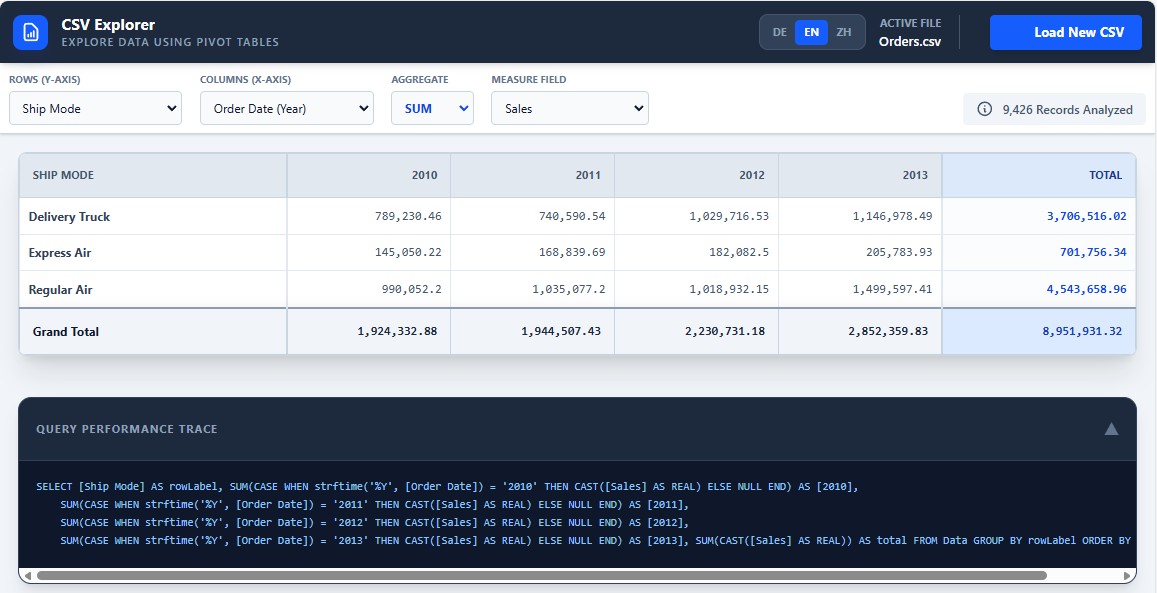Click the Load New CSV button
The width and height of the screenshot is (1157, 593).
coord(1065,32)
